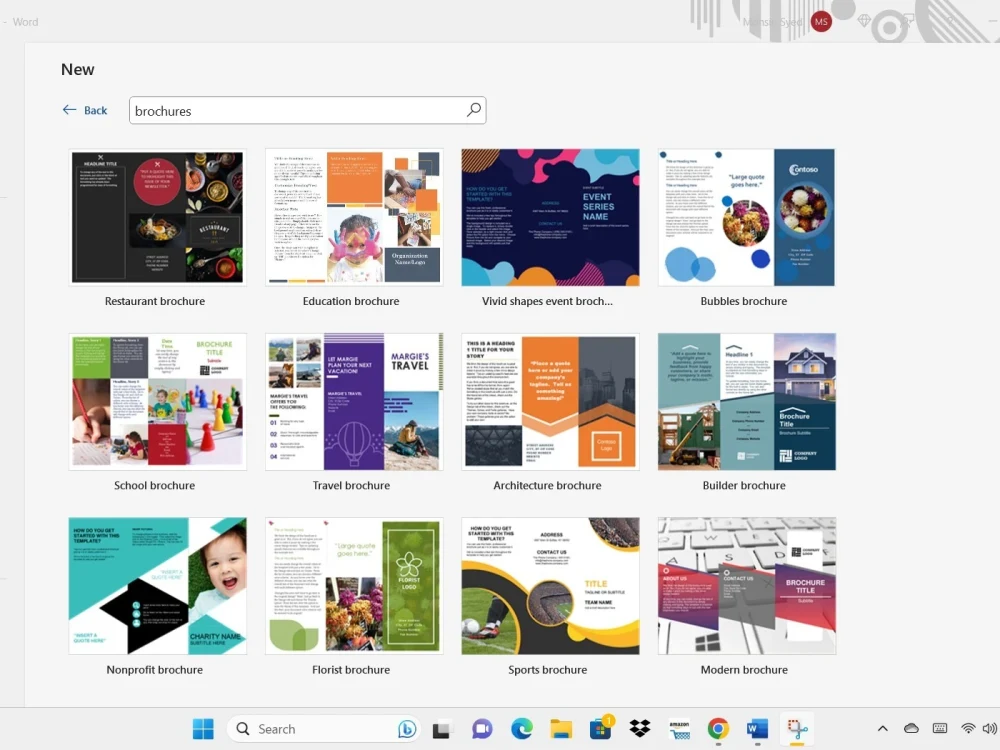Viewport: 1000px width, 750px height.
Task: Open the Microsoft Store from the taskbar
Action: (600, 729)
